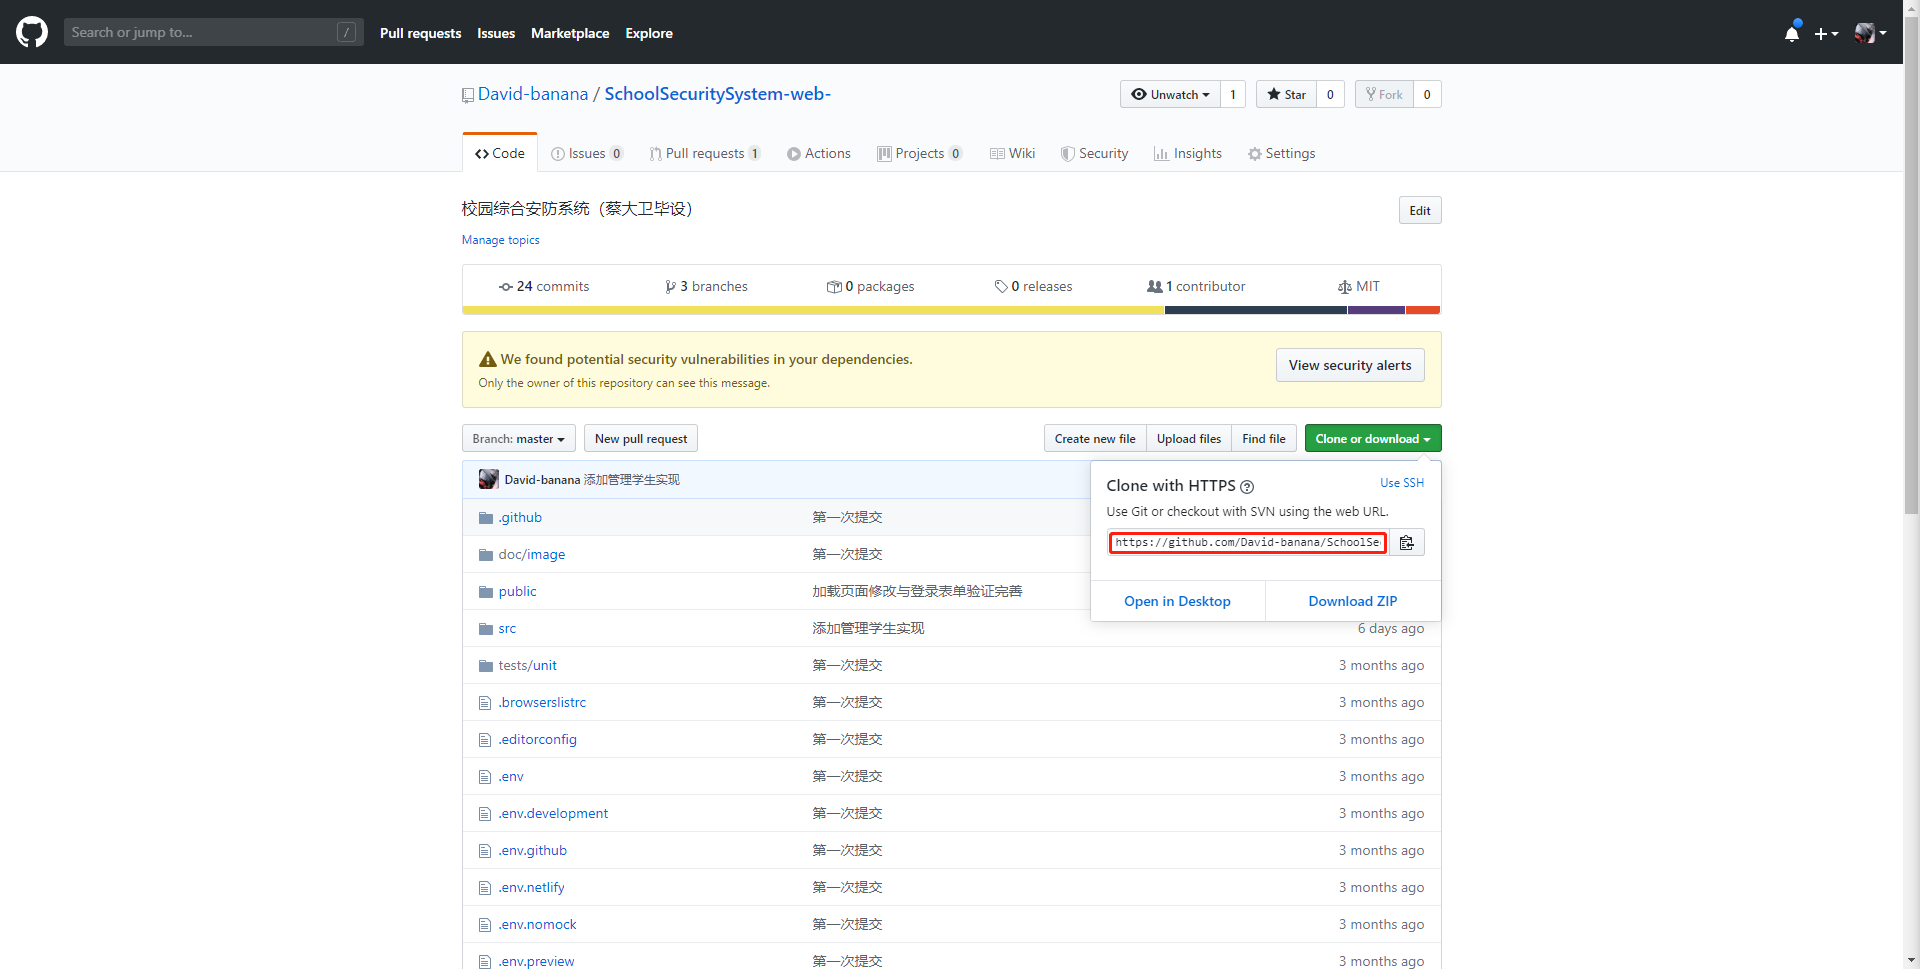
Task: Open the David-banana commit author avatar
Action: coord(488,479)
